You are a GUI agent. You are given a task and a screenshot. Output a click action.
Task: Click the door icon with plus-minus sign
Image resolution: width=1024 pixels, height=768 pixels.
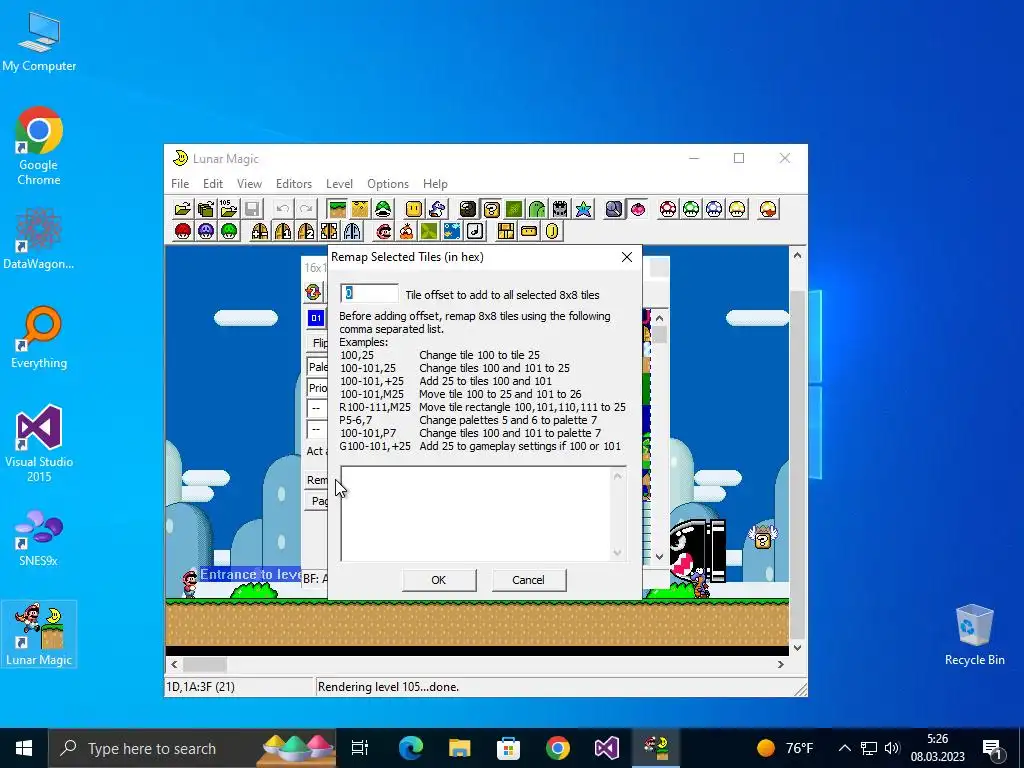click(260, 231)
